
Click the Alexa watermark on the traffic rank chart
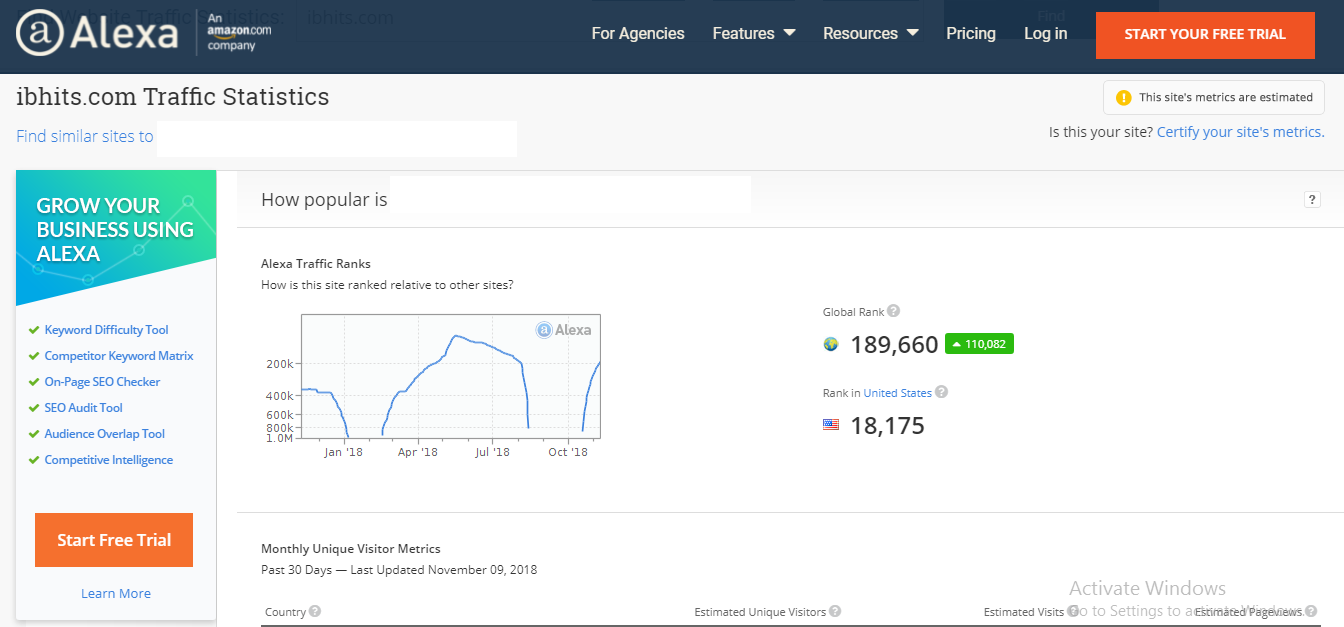[x=561, y=330]
